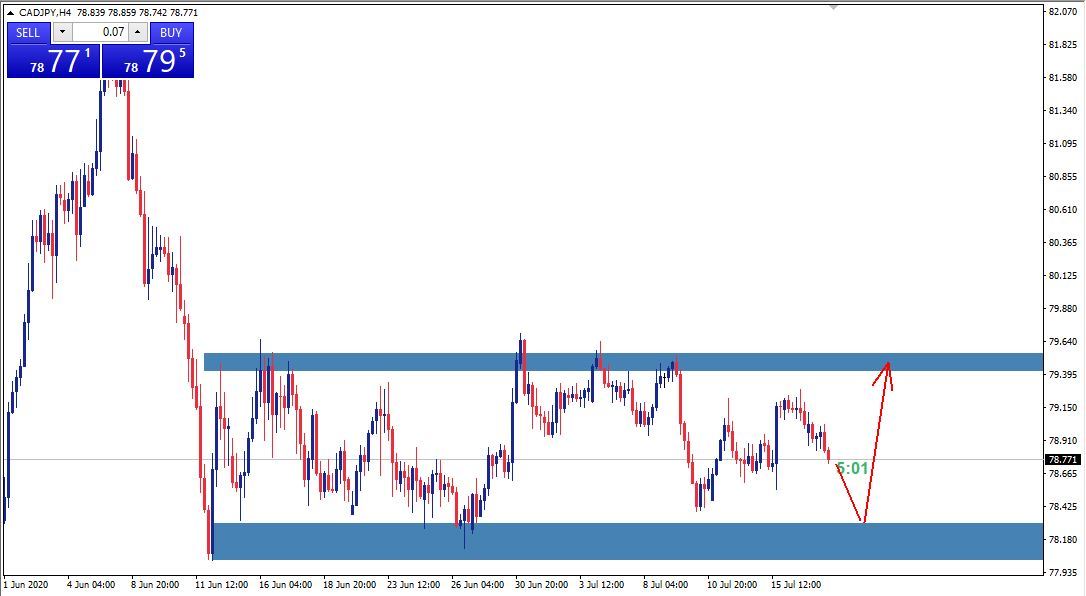Click the 30 Jun 20:00 time label

point(542,585)
